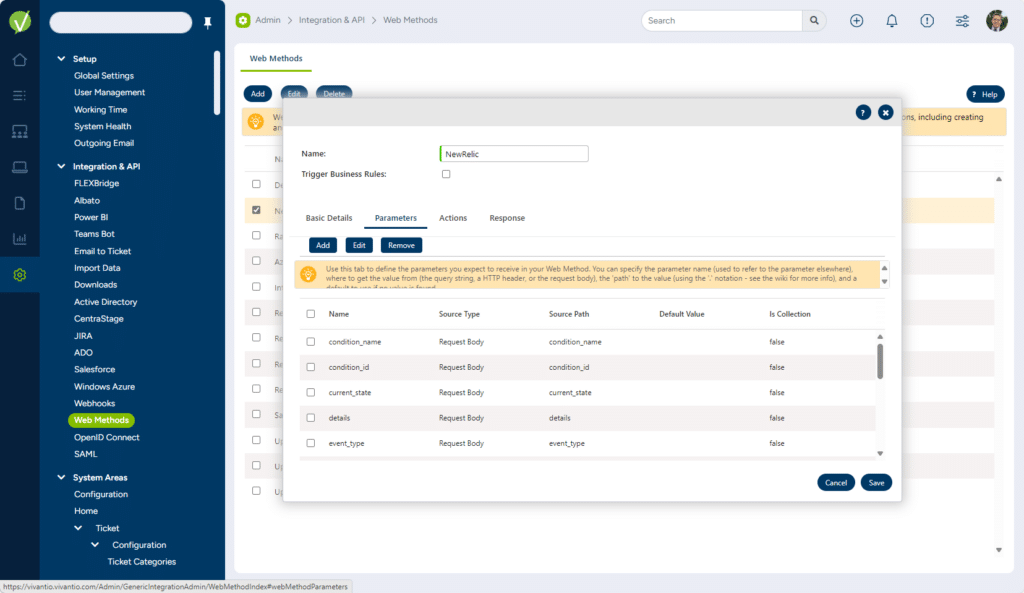Pin the sidebar with the pin icon
This screenshot has width=1024, height=593.
(208, 22)
